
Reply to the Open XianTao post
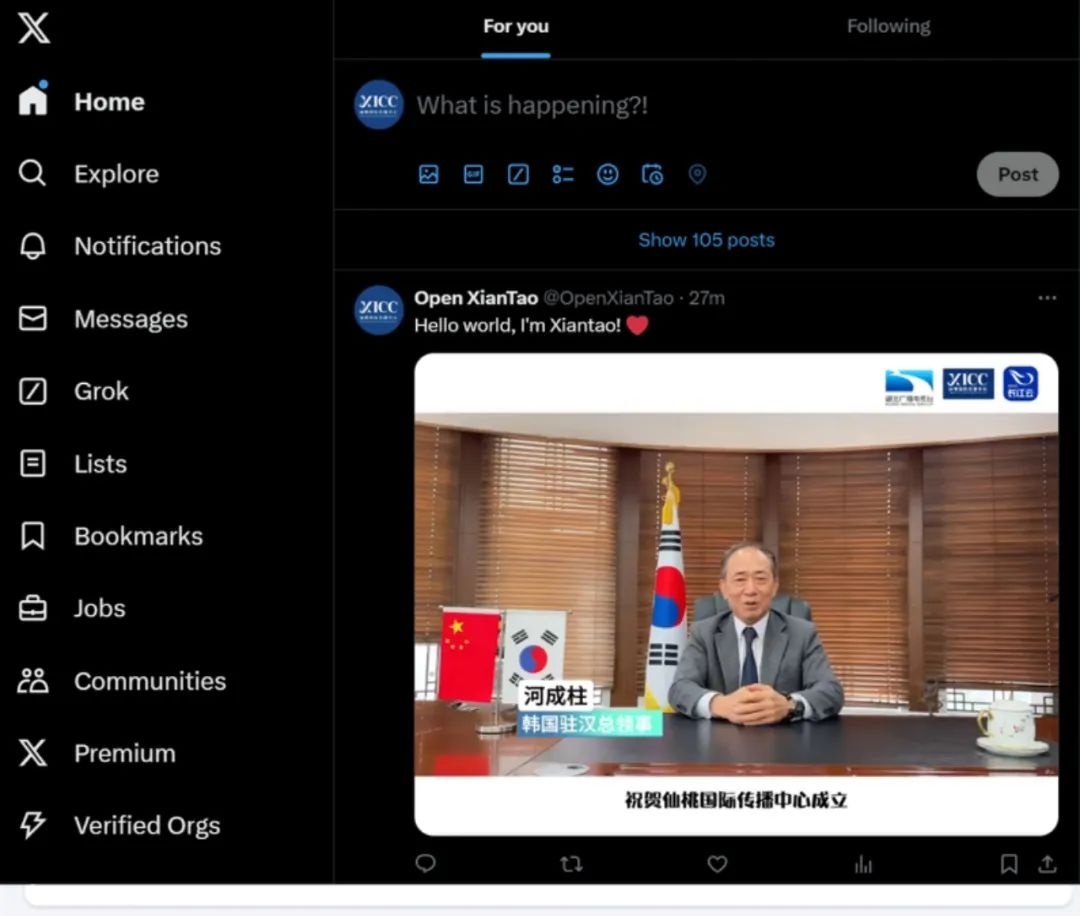coord(426,864)
